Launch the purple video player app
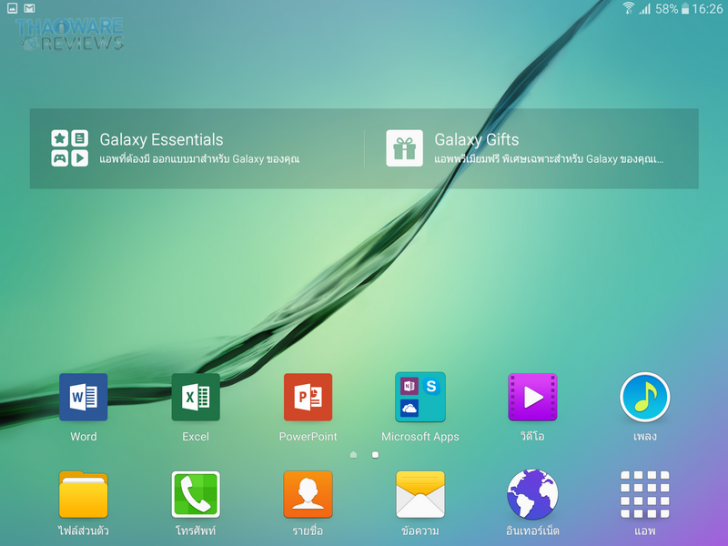 pos(533,397)
